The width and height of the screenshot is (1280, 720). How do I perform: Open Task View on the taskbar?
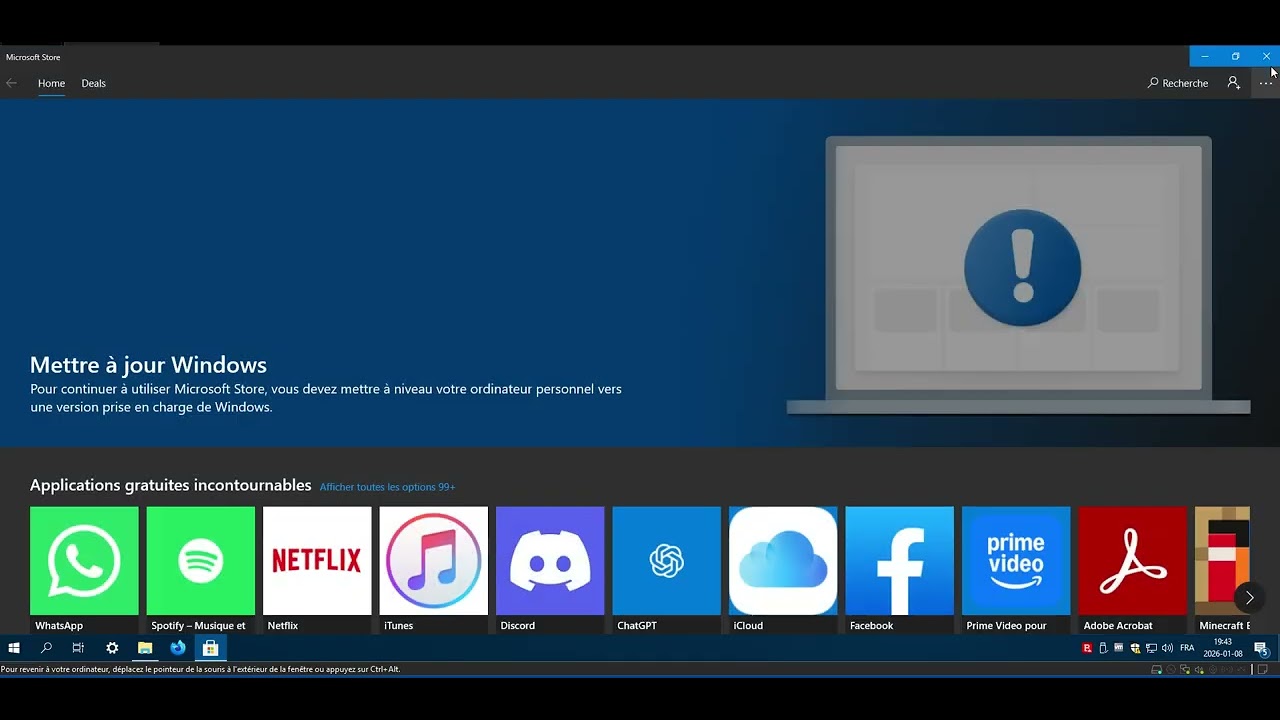78,648
